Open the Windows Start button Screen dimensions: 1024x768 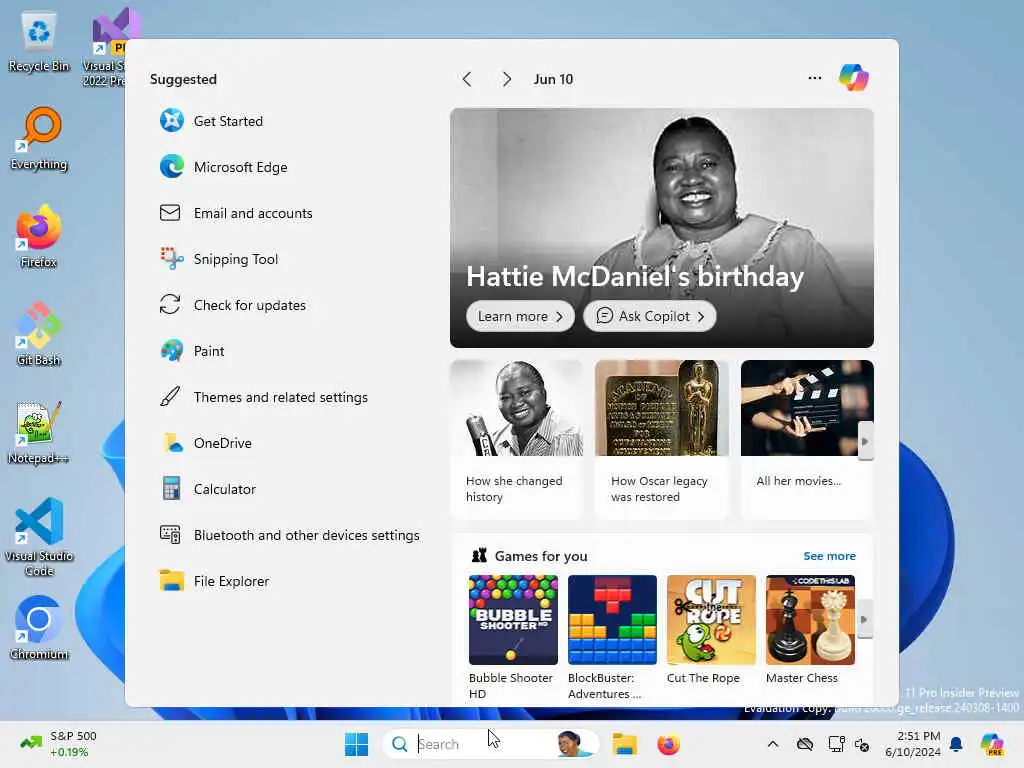[357, 744]
